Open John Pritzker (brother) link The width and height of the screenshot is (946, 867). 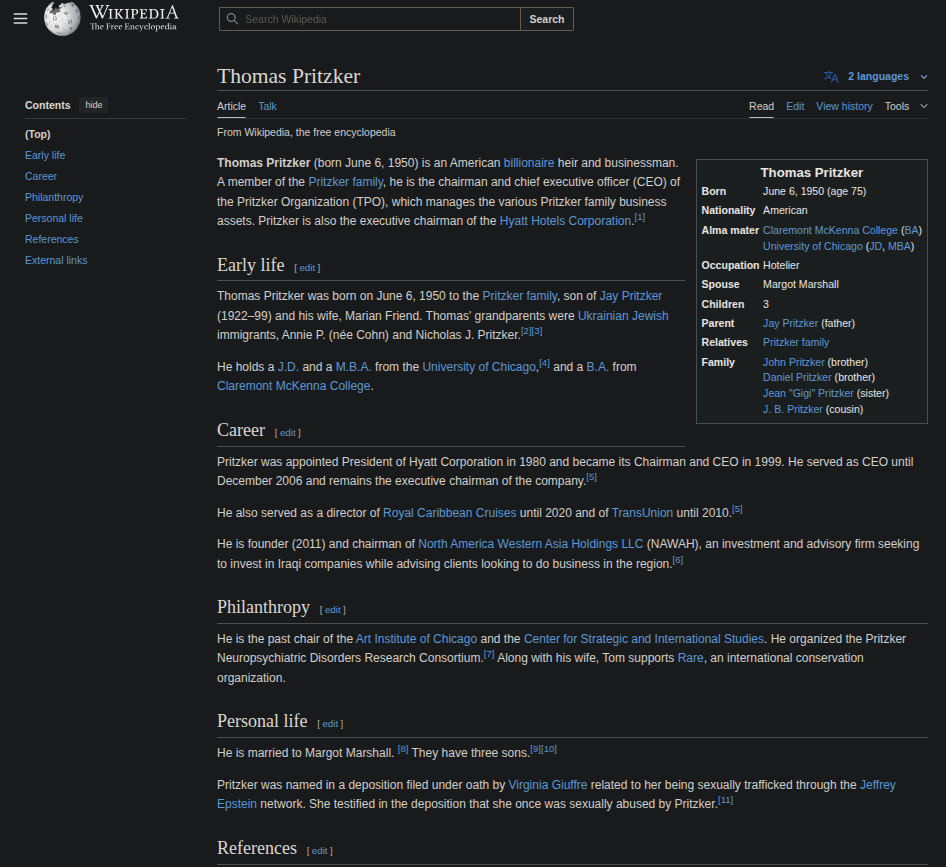[x=793, y=362]
